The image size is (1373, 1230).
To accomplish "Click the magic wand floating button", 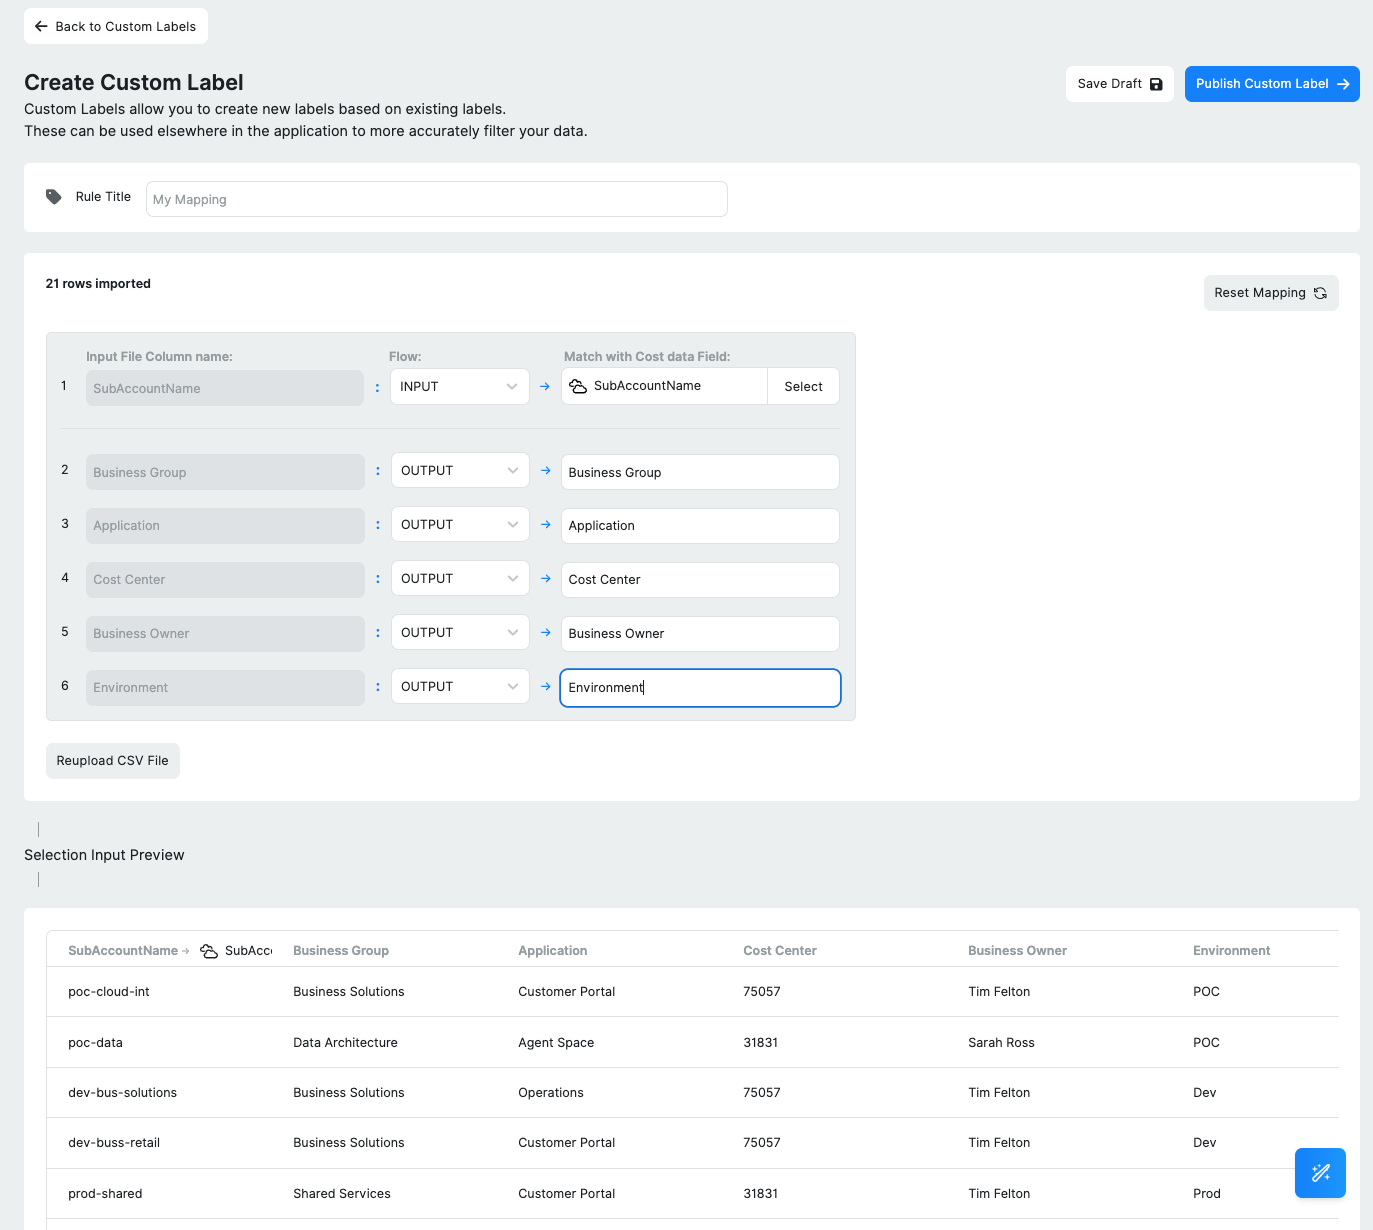I will pos(1320,1173).
